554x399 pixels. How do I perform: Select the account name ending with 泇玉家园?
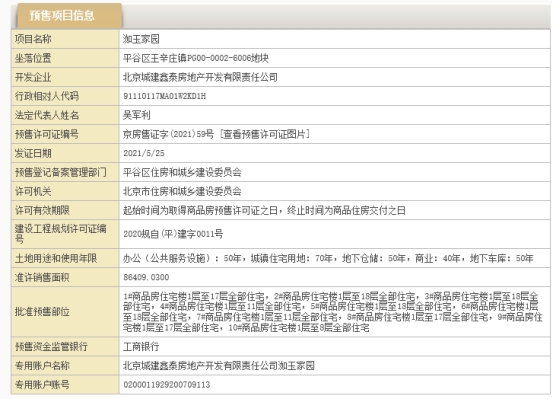(218, 366)
